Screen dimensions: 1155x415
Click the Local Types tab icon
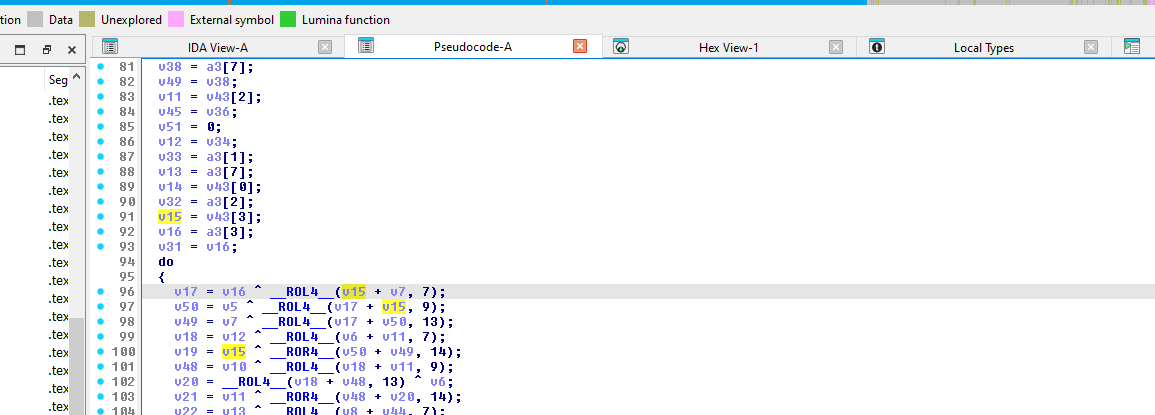coord(877,47)
